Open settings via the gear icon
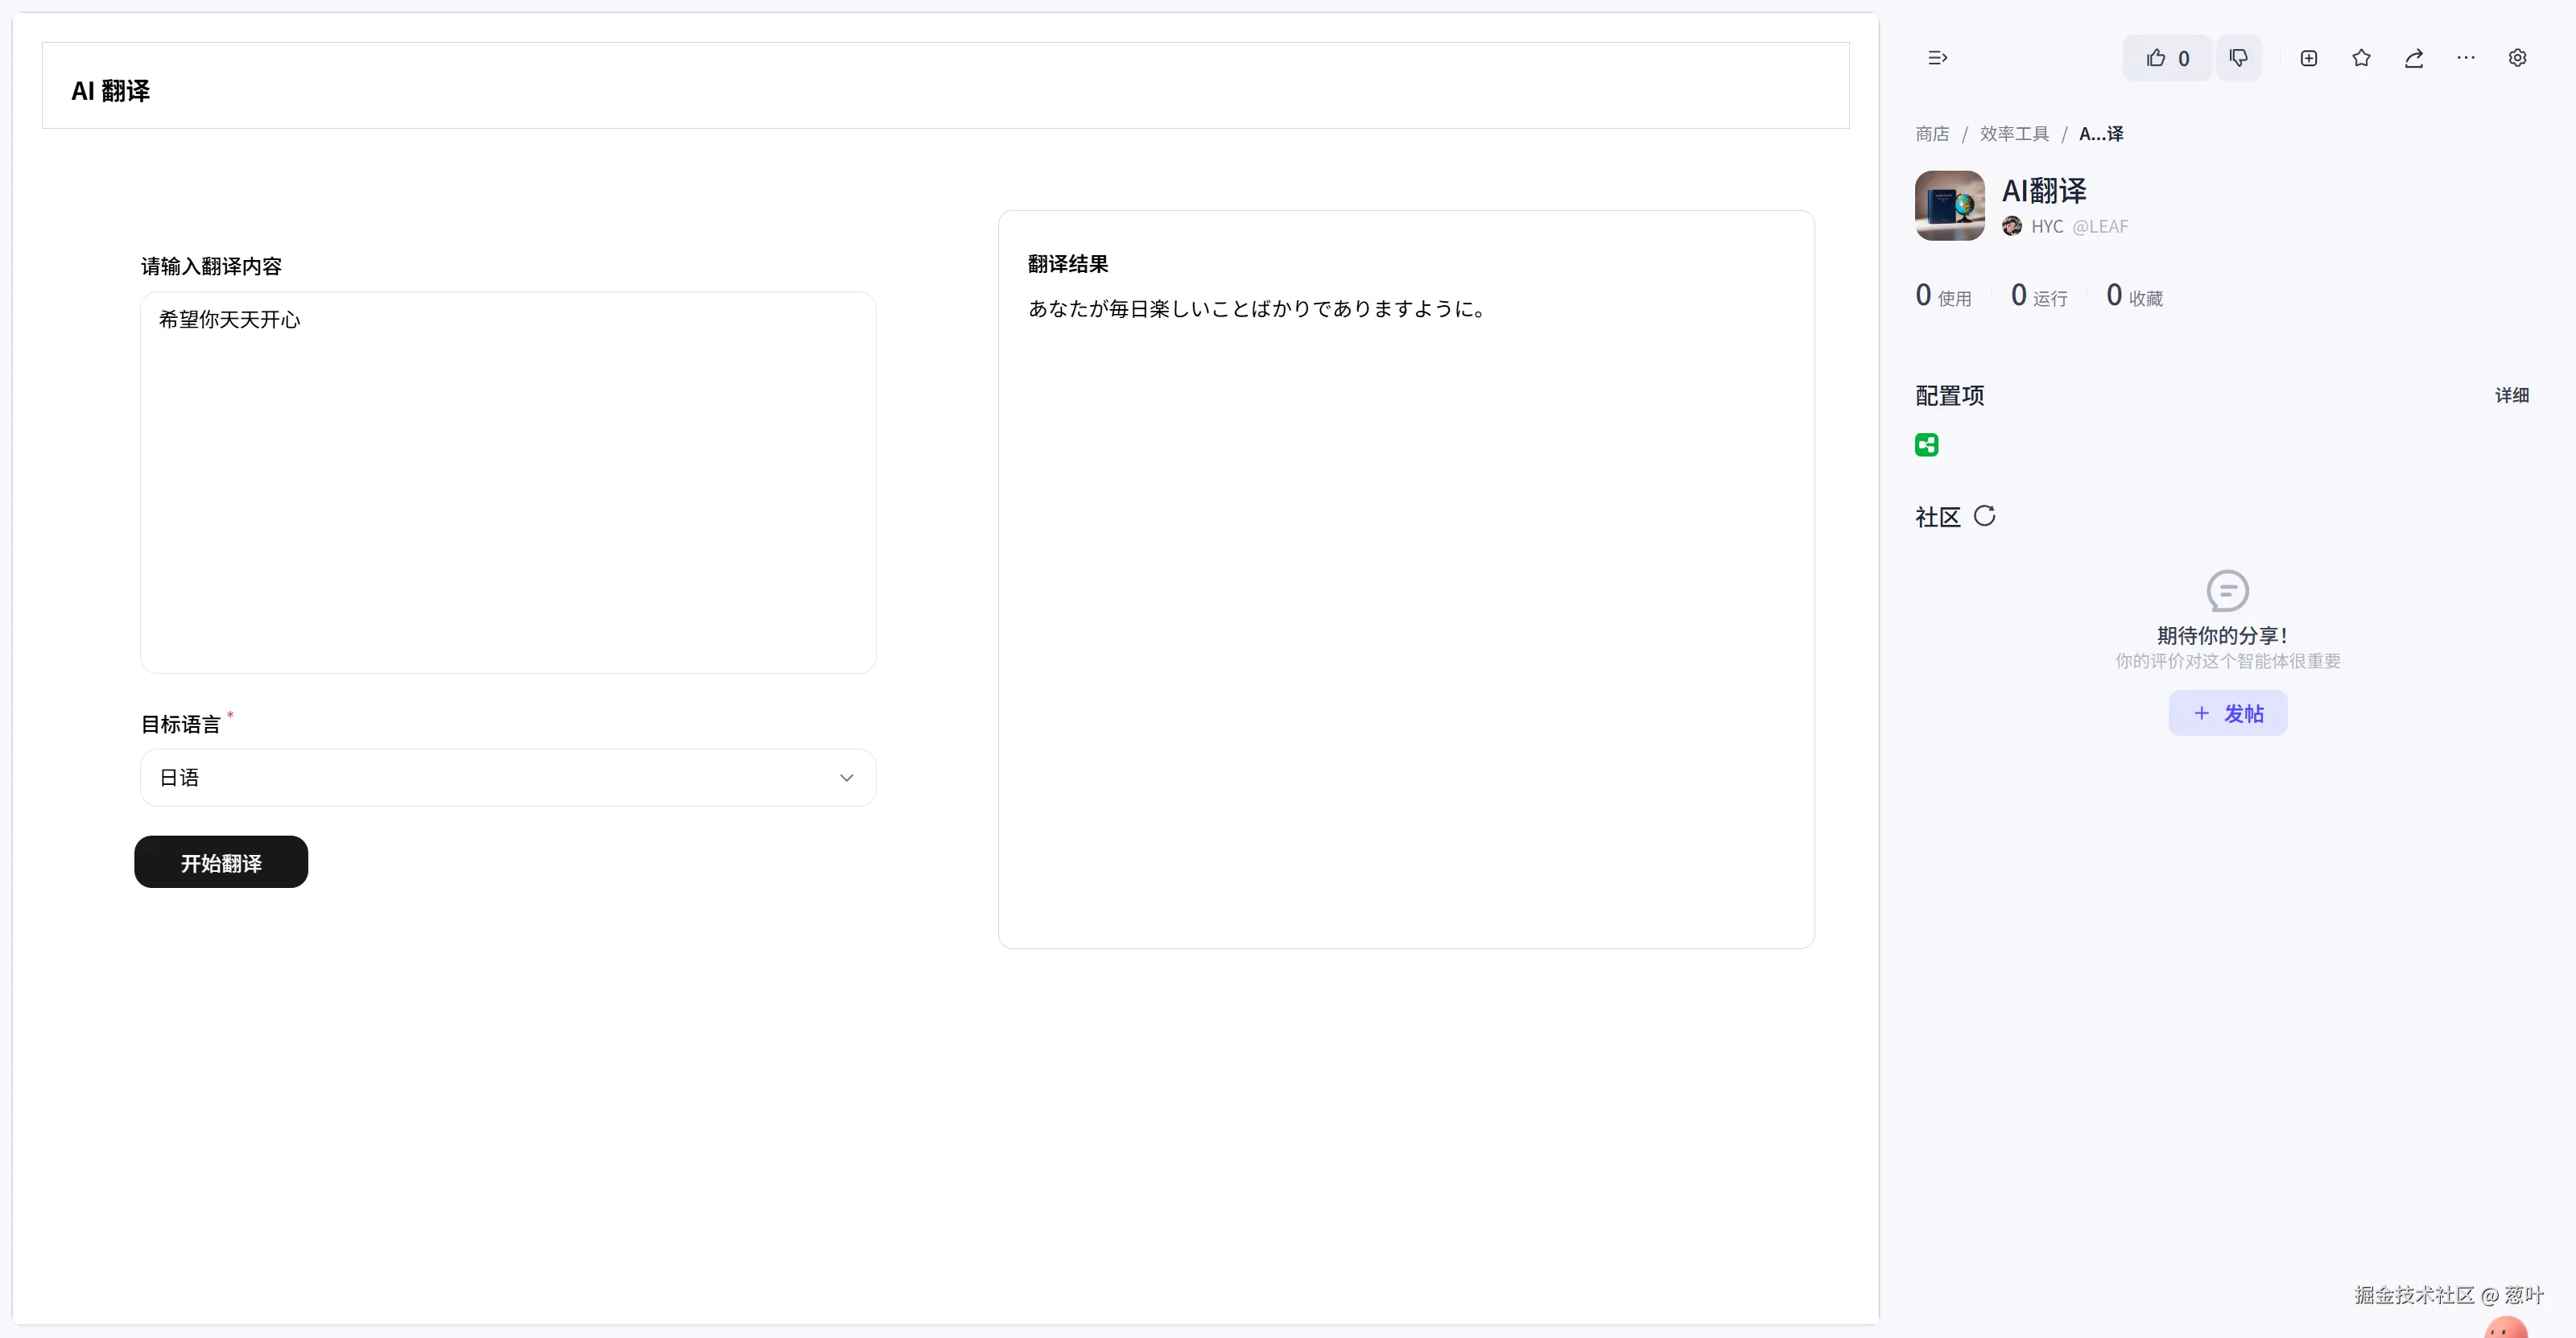Screen dimensions: 2576x1338 pyautogui.click(x=2517, y=58)
